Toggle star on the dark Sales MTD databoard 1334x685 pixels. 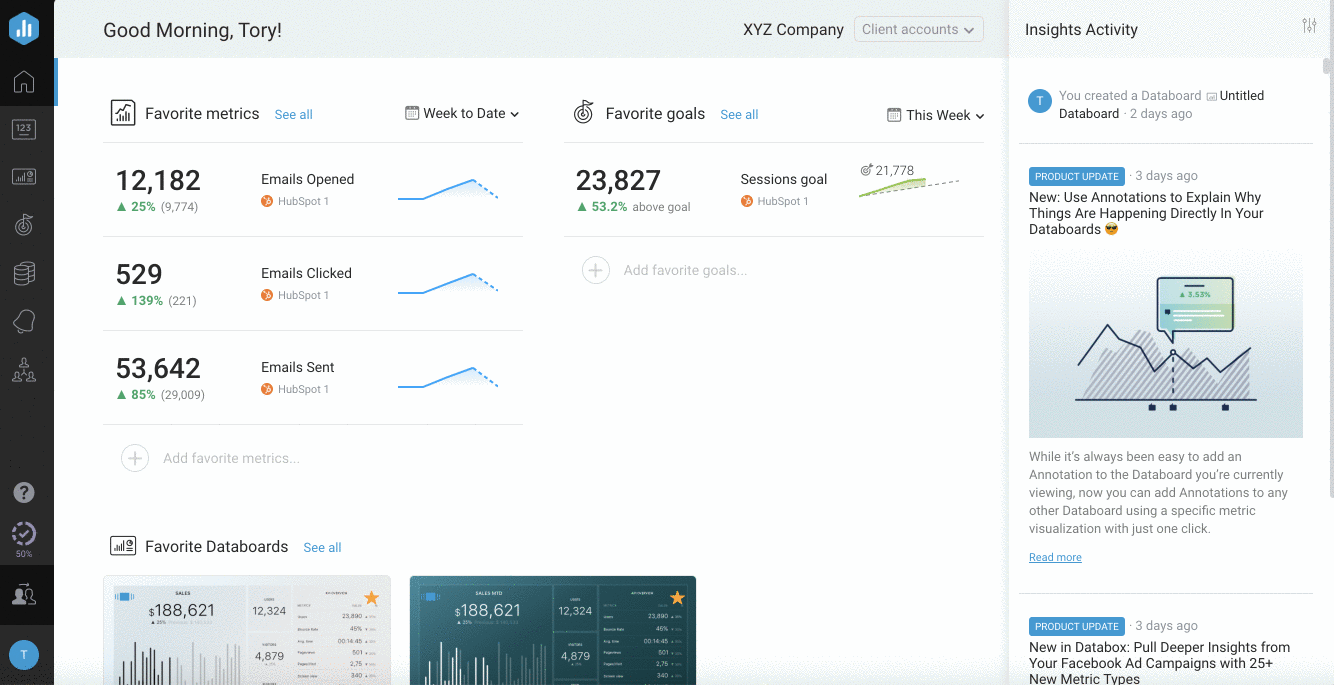point(677,598)
